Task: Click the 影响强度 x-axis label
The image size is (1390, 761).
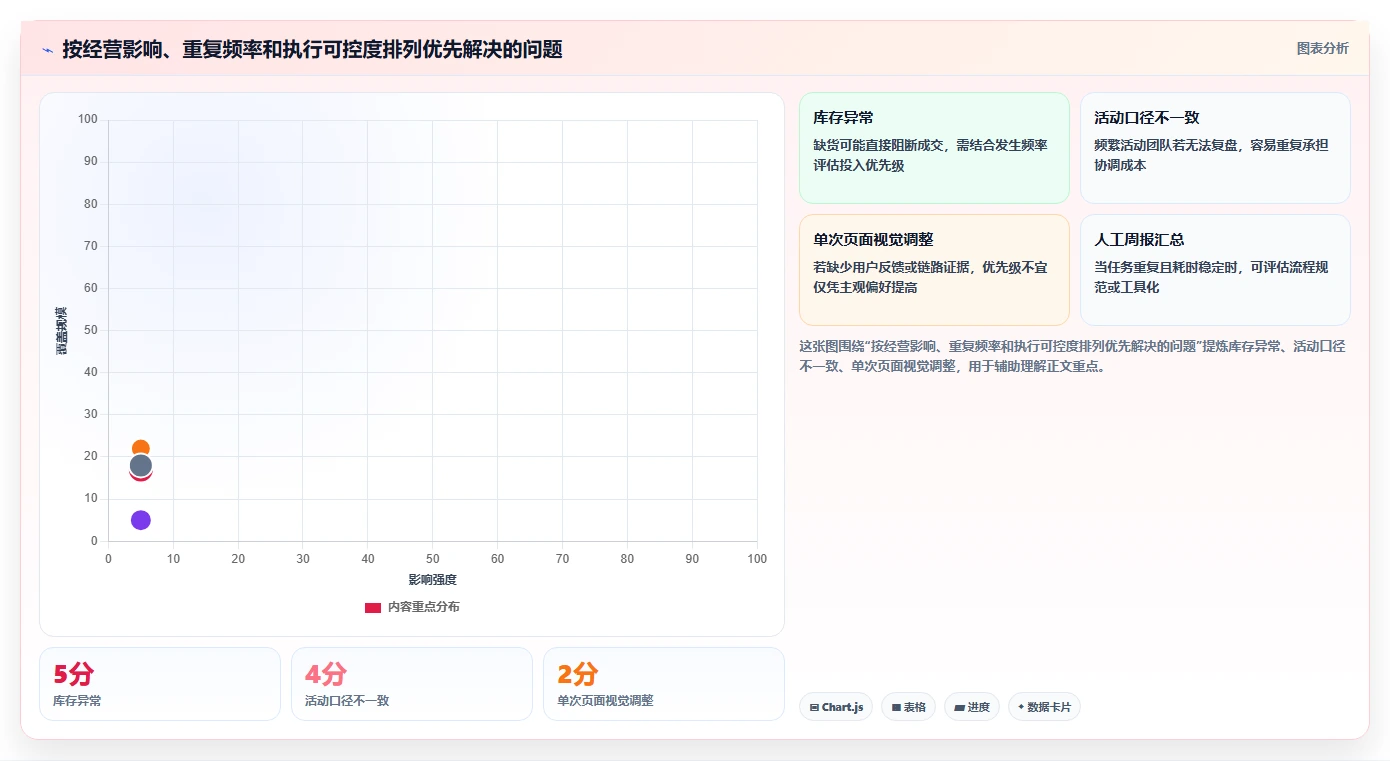Action: [x=432, y=580]
